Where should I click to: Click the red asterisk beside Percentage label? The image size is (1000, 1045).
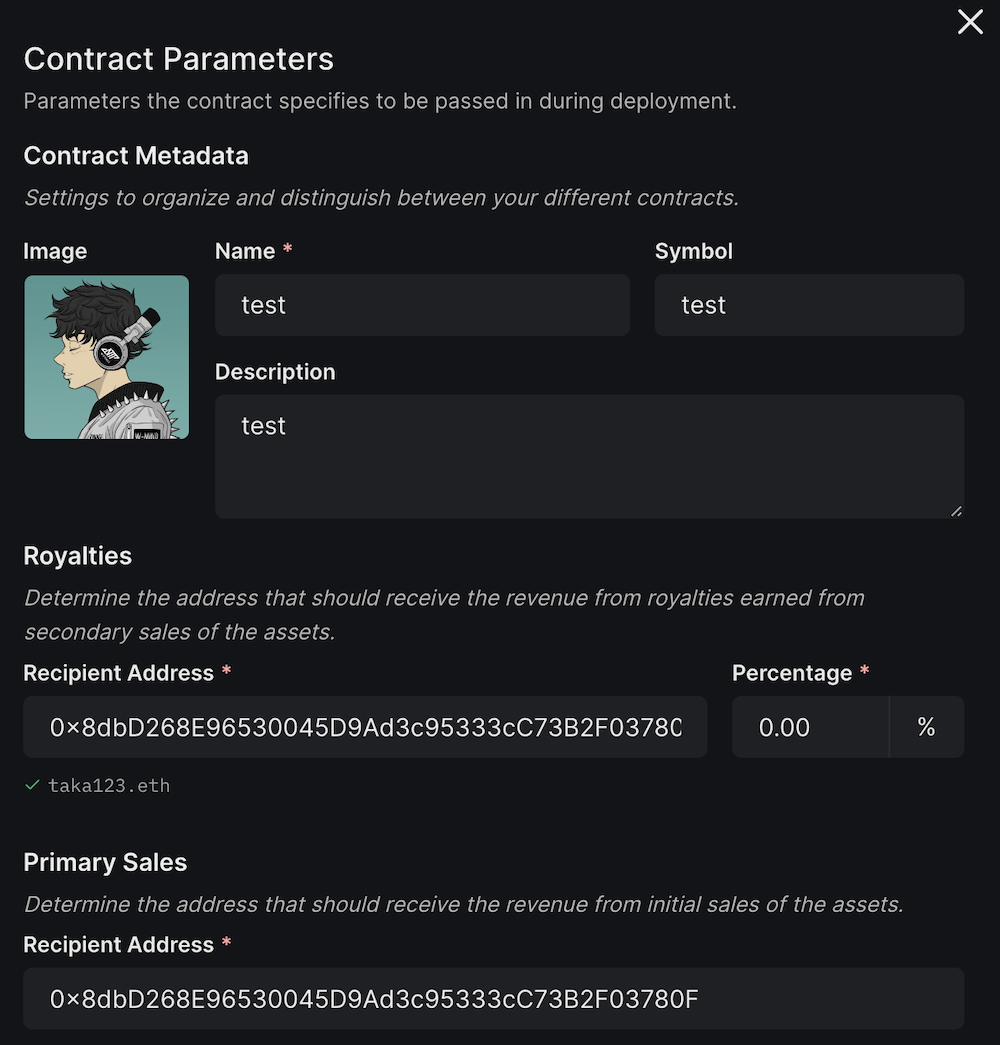tap(862, 672)
